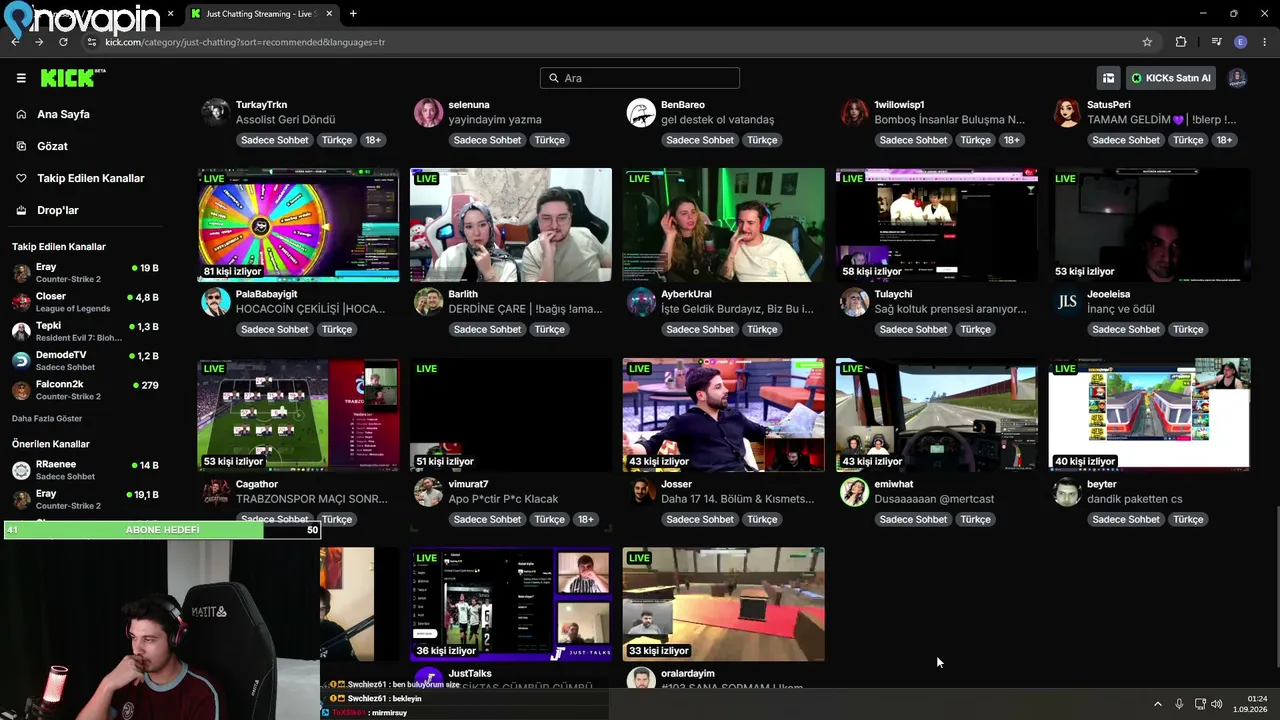This screenshot has width=1280, height=720.
Task: Open selenuna's channel avatar
Action: [x=428, y=111]
